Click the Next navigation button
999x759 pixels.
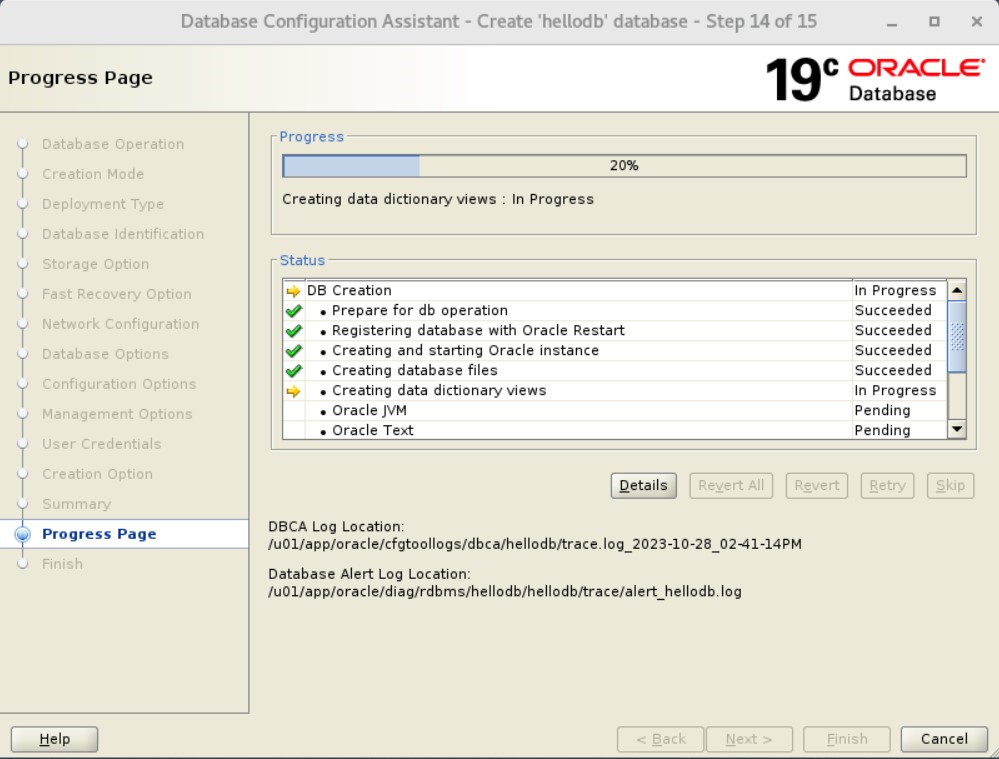pos(749,739)
